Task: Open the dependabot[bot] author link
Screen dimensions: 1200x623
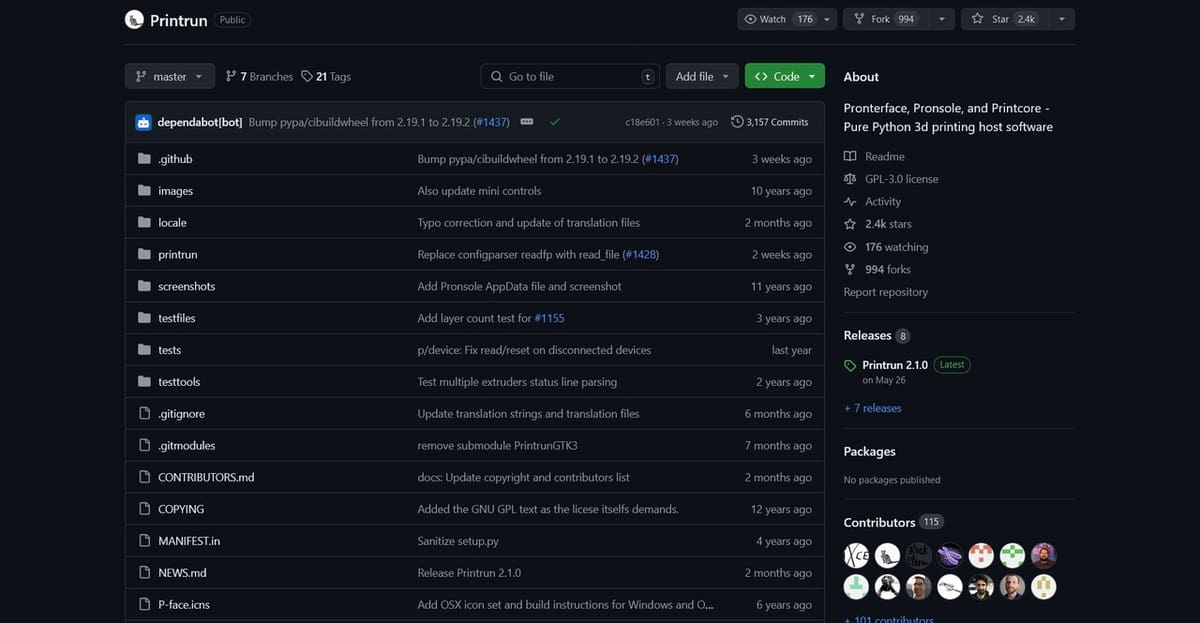Action: 200,122
